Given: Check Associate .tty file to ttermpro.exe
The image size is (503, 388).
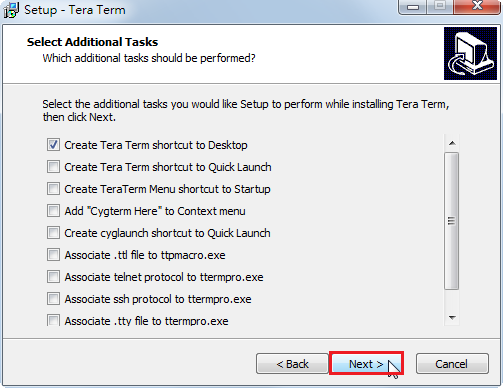Looking at the screenshot, I should point(53,320).
